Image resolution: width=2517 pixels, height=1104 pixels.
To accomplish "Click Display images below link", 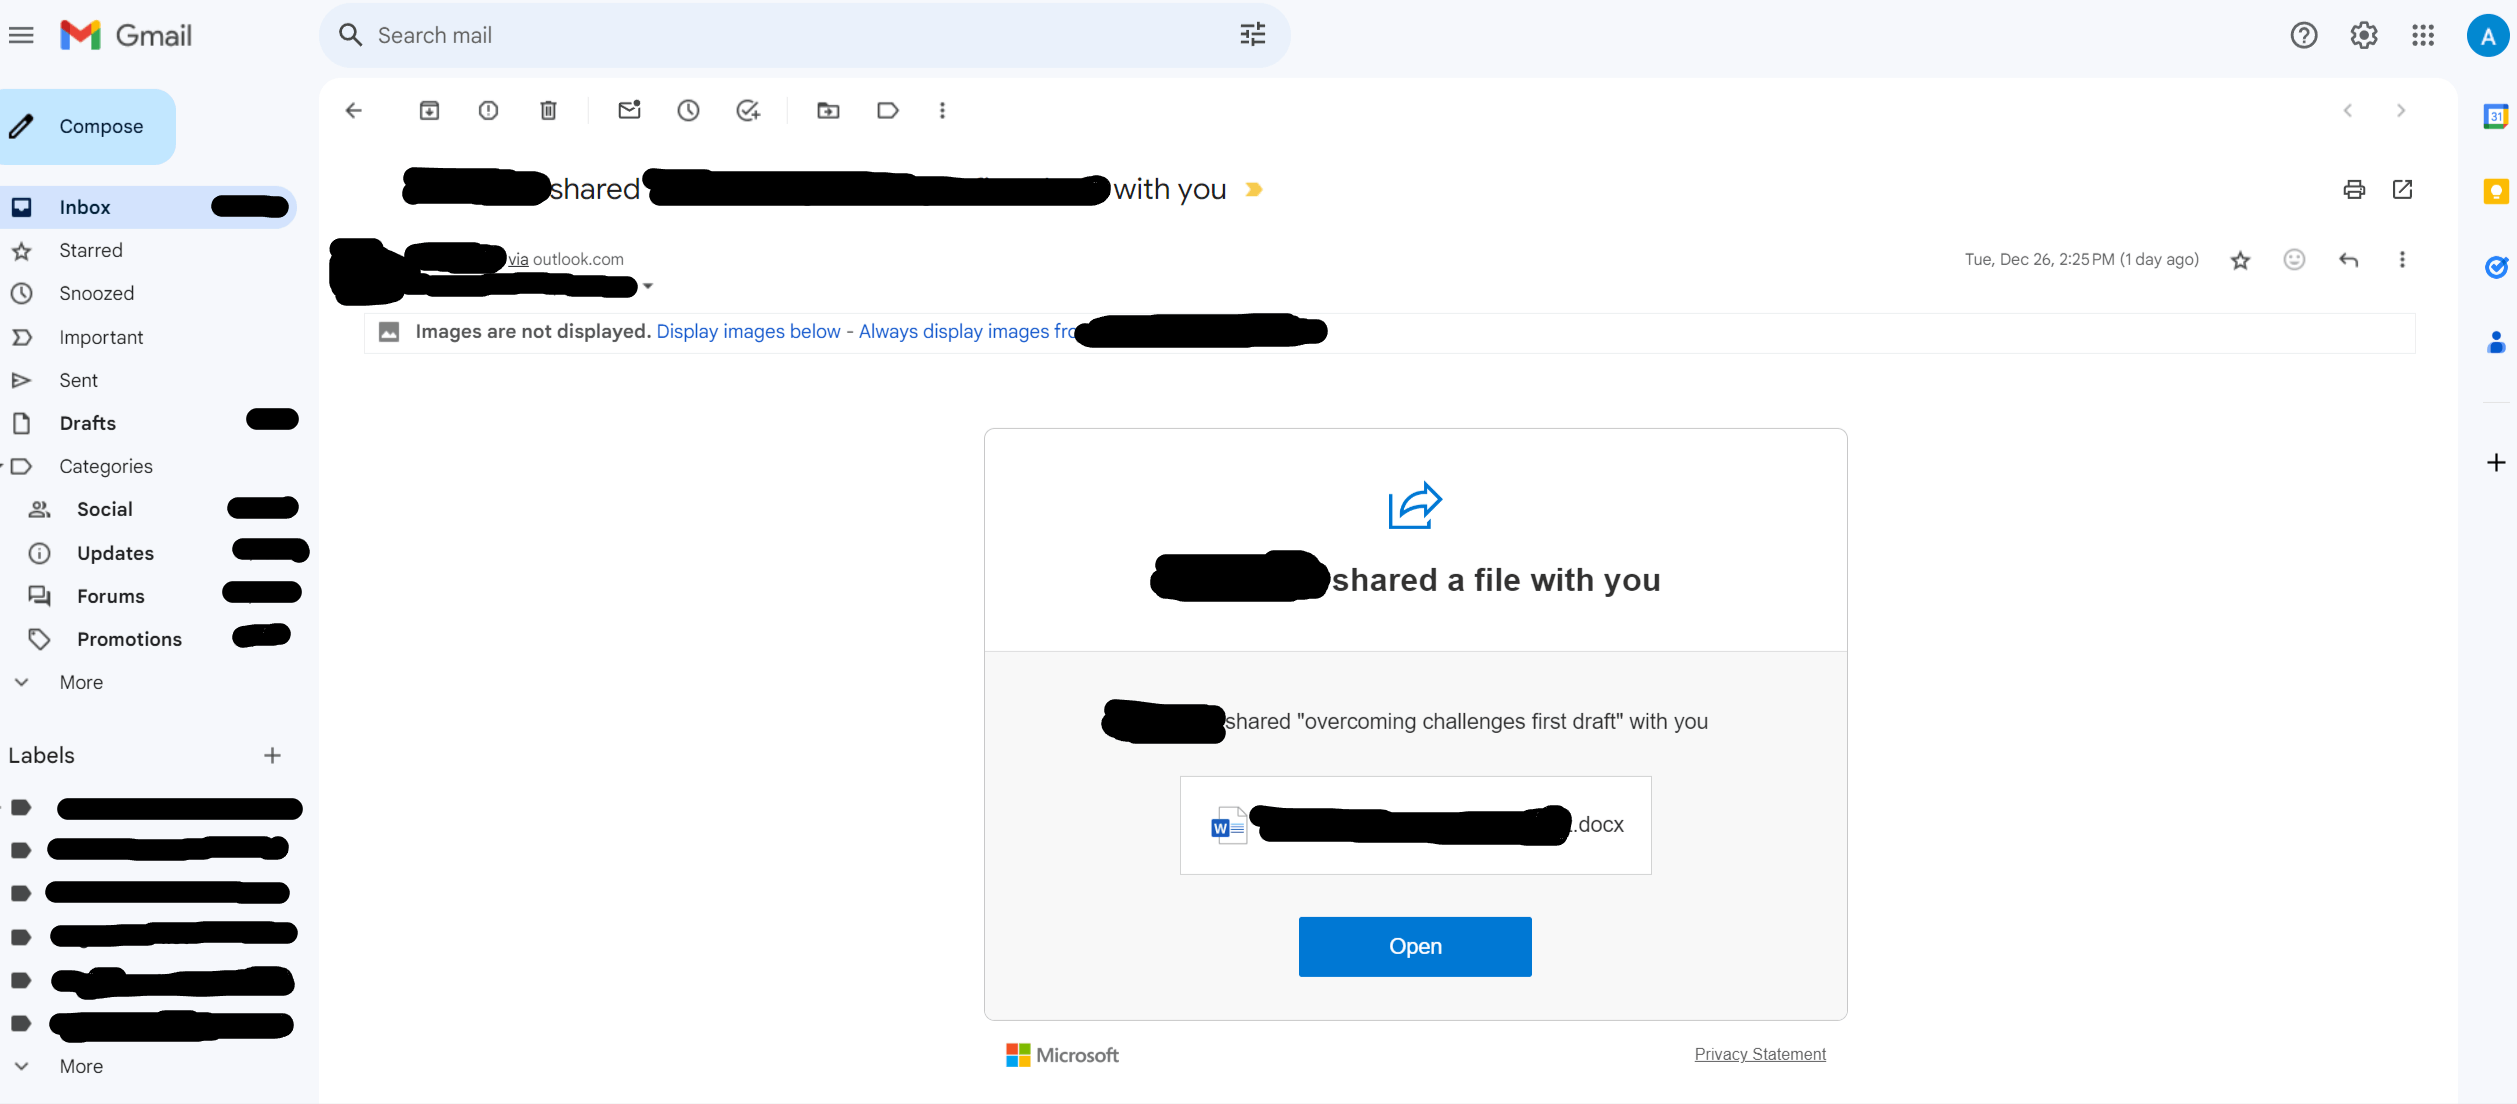I will [x=748, y=332].
